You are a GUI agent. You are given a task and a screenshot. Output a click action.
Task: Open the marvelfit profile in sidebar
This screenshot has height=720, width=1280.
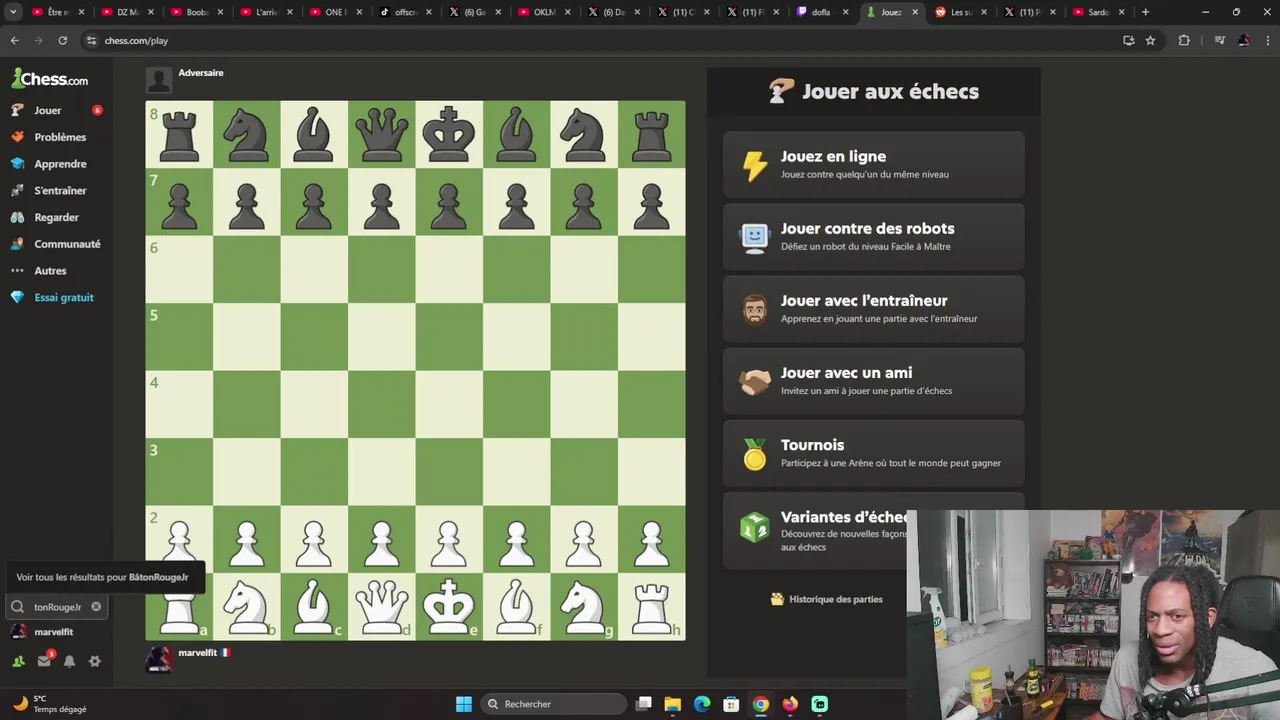click(42, 632)
